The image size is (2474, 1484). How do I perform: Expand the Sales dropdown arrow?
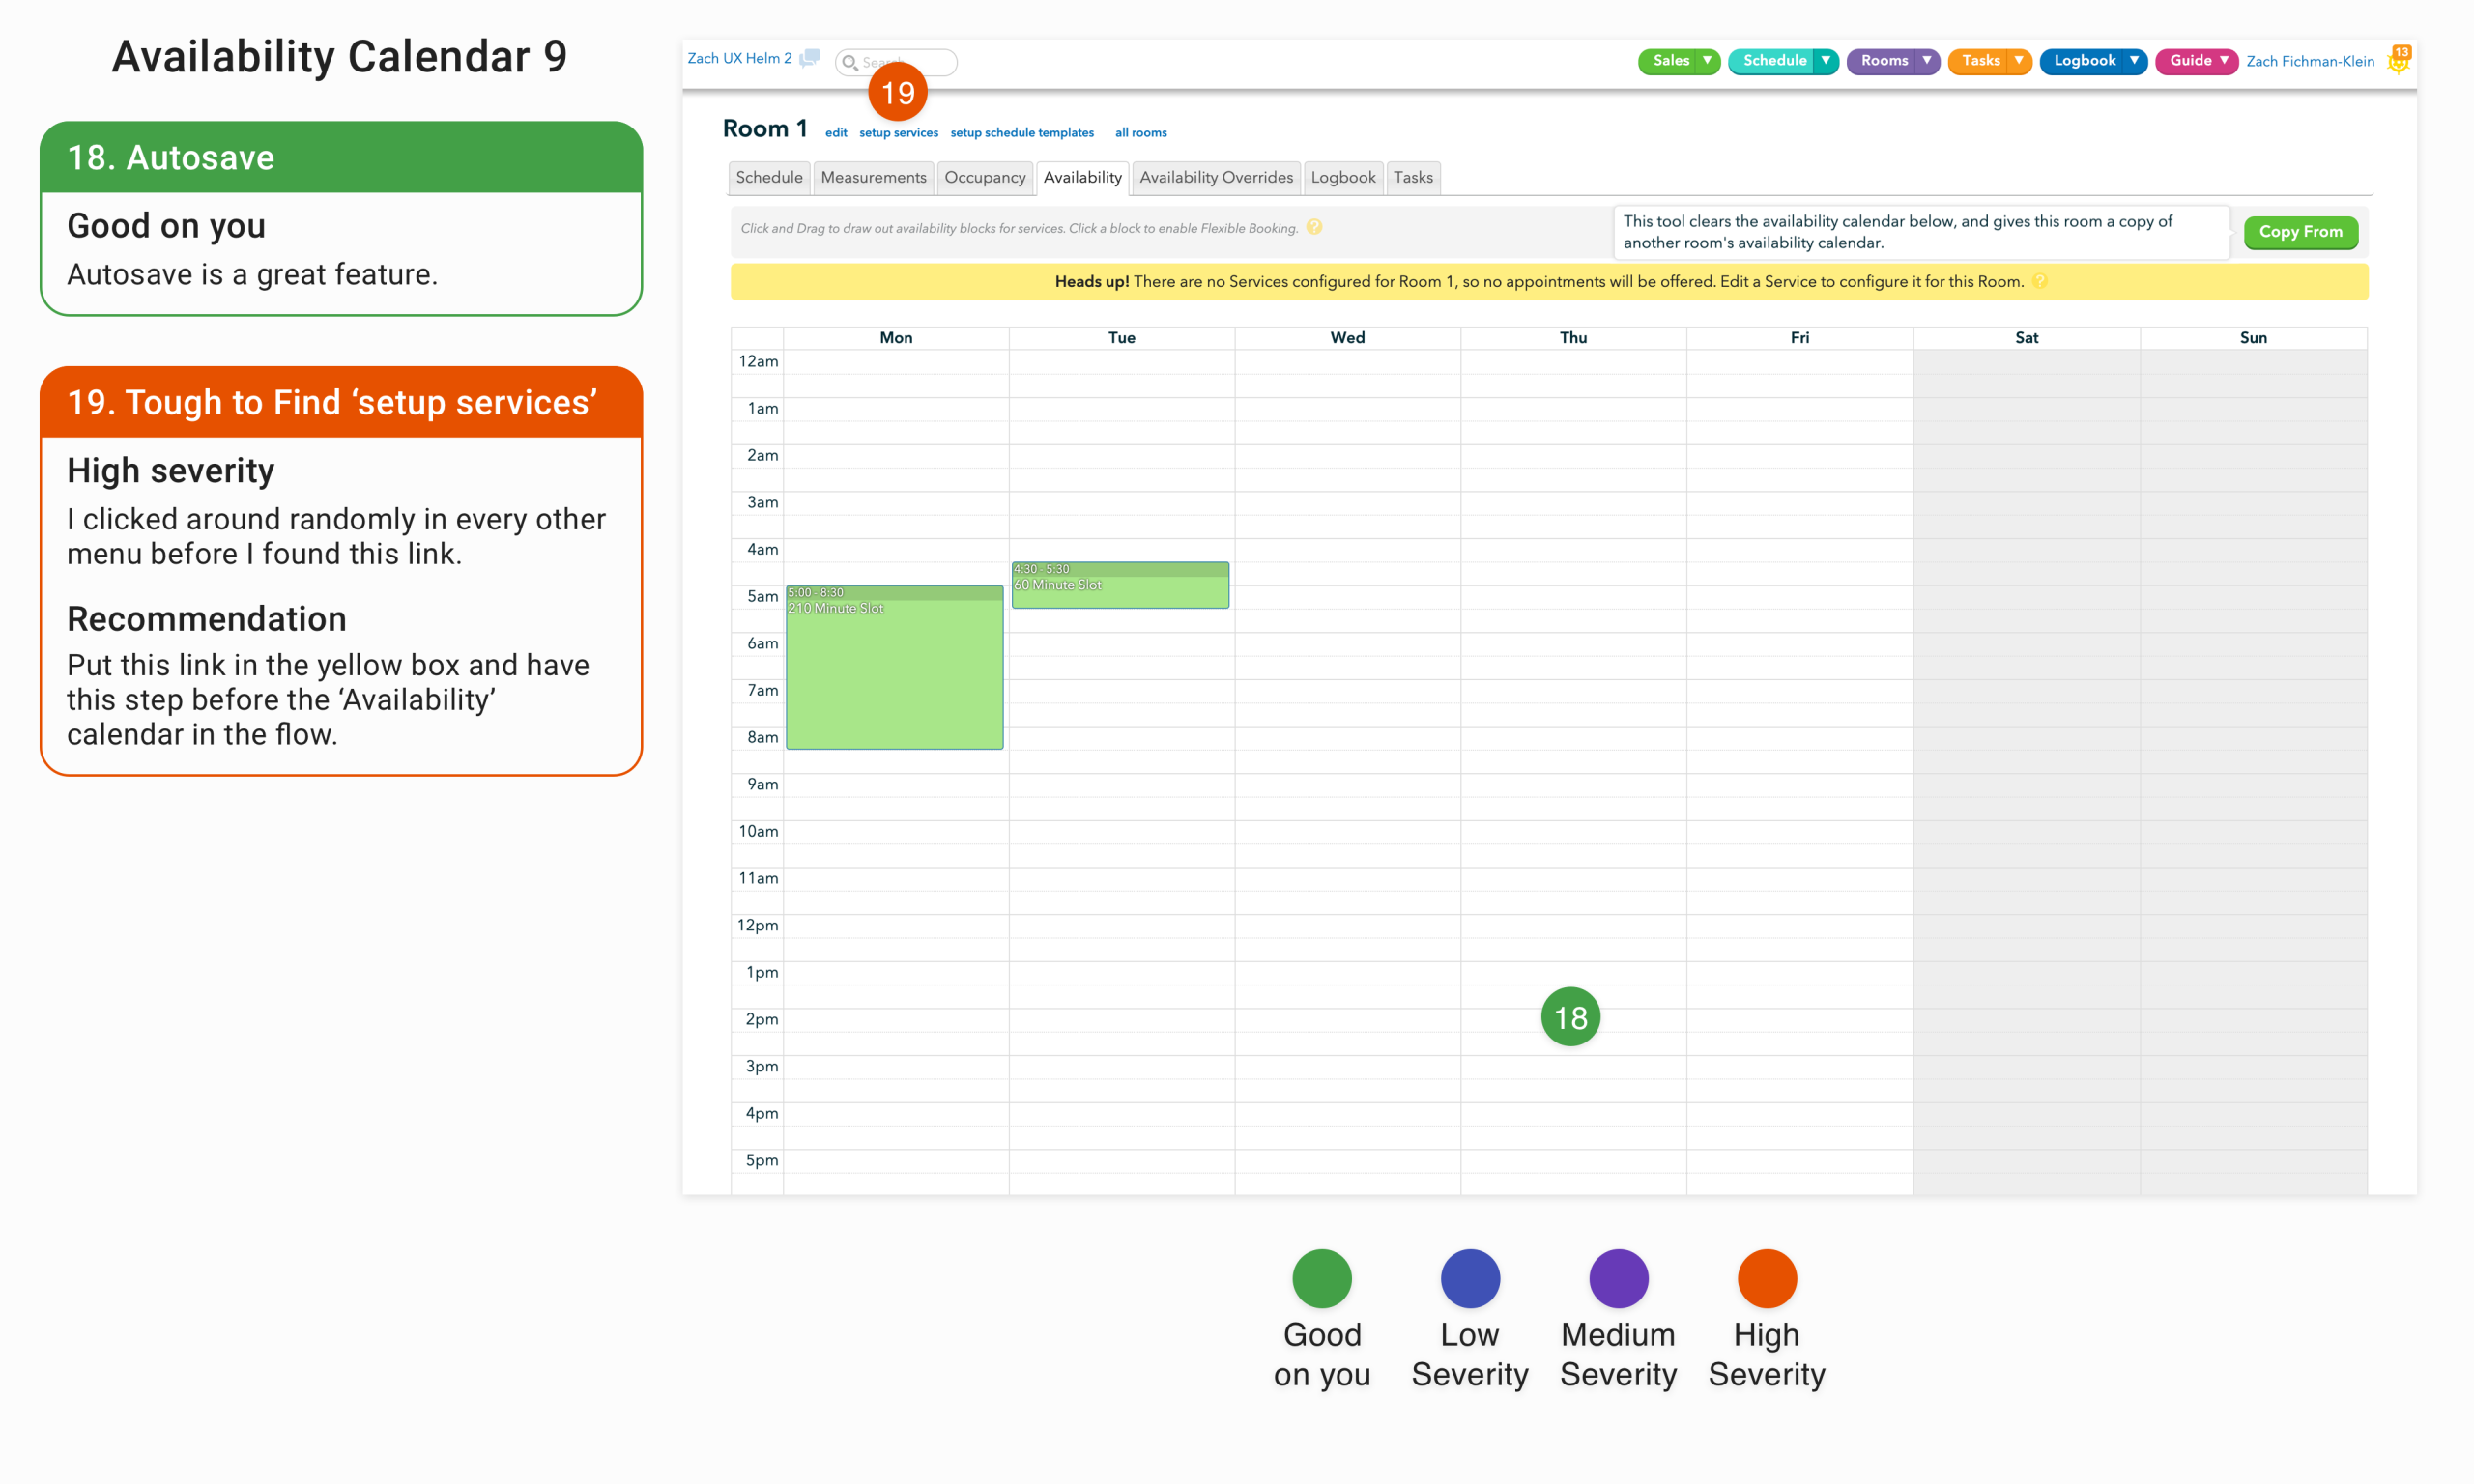pyautogui.click(x=1707, y=61)
